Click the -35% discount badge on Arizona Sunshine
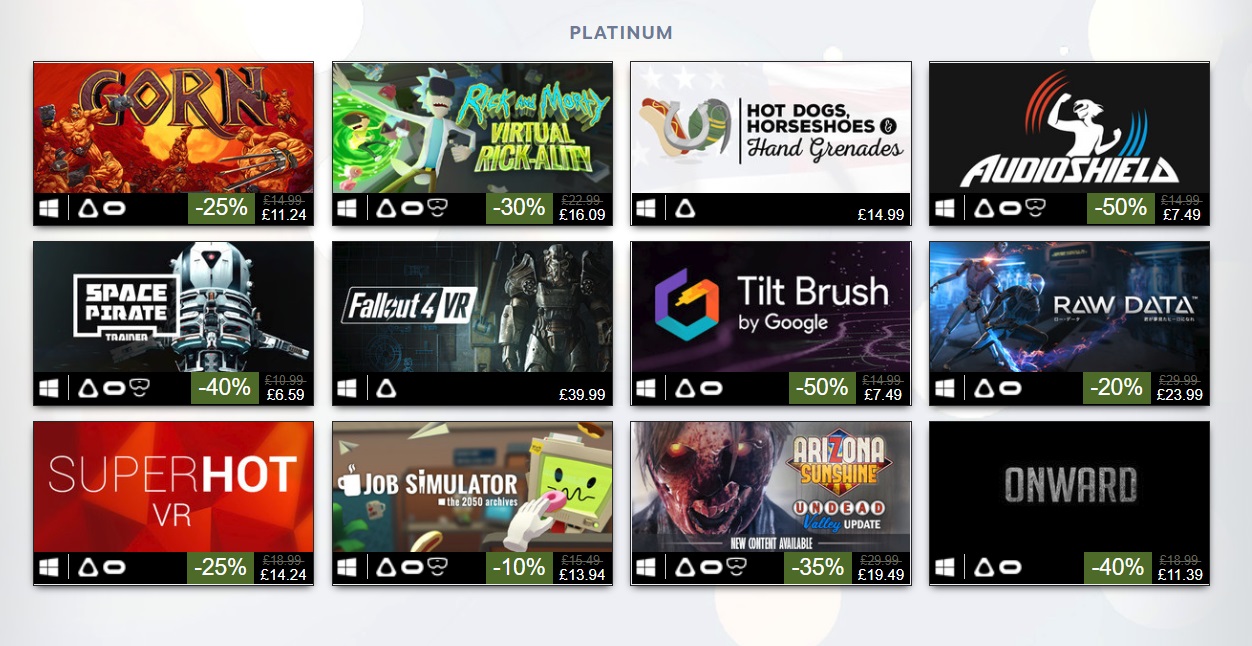Screen dimensions: 1252x646 click(818, 568)
